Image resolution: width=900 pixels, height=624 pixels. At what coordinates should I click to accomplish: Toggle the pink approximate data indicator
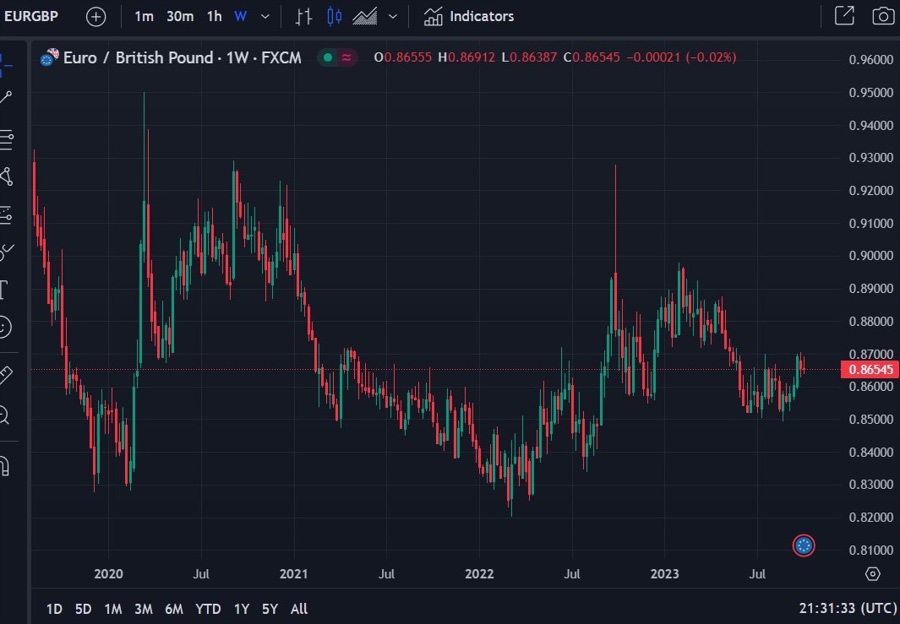[x=346, y=58]
